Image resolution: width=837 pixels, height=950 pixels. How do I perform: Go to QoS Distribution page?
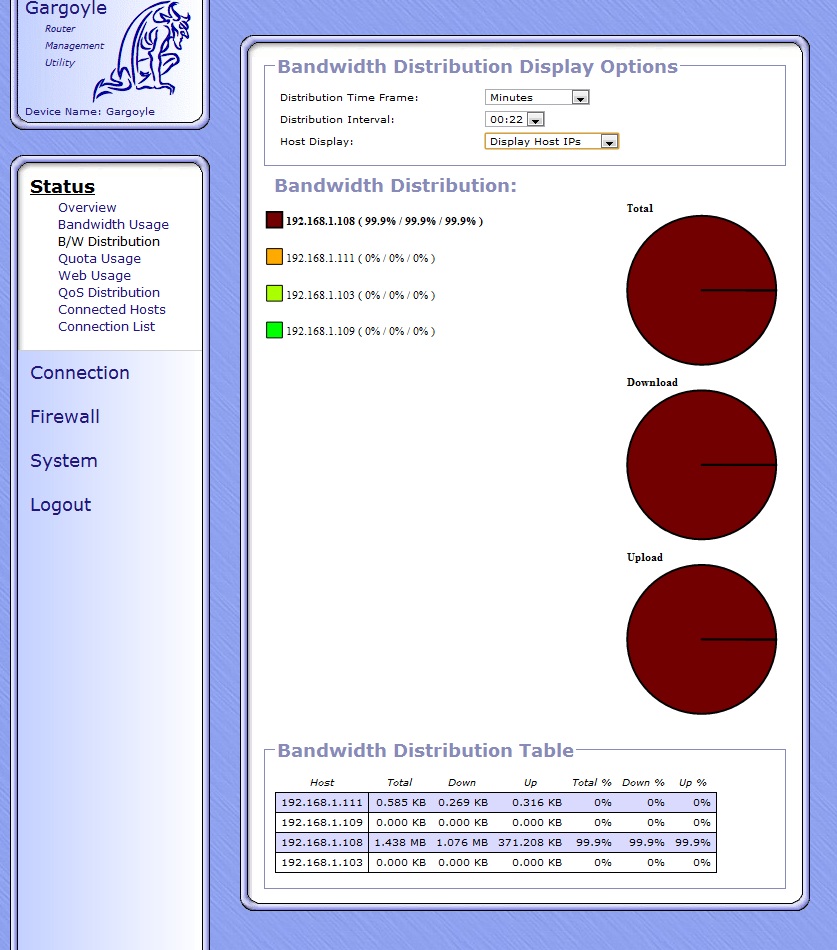(109, 292)
